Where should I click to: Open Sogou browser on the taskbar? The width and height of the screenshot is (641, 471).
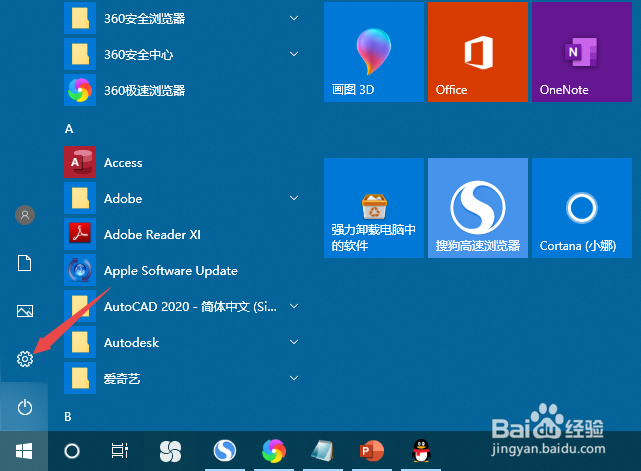pyautogui.click(x=224, y=451)
